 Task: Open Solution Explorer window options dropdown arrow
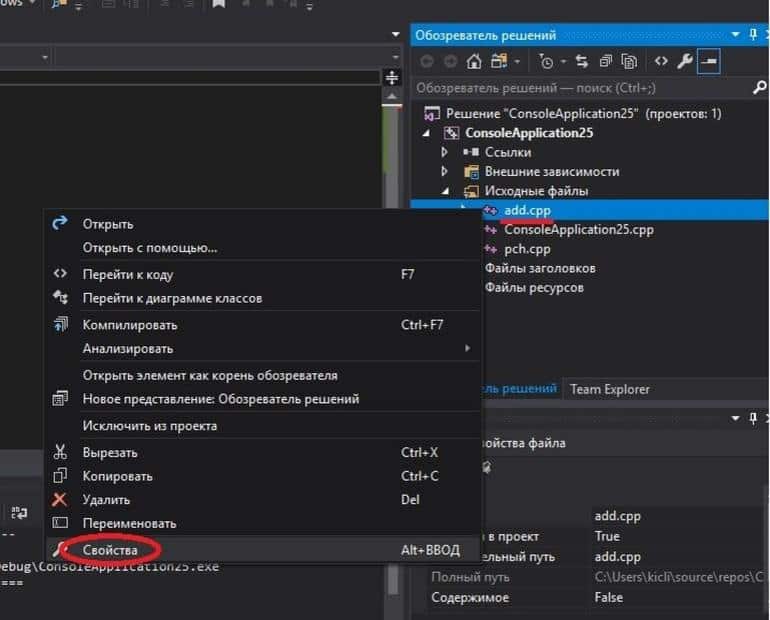tap(735, 34)
